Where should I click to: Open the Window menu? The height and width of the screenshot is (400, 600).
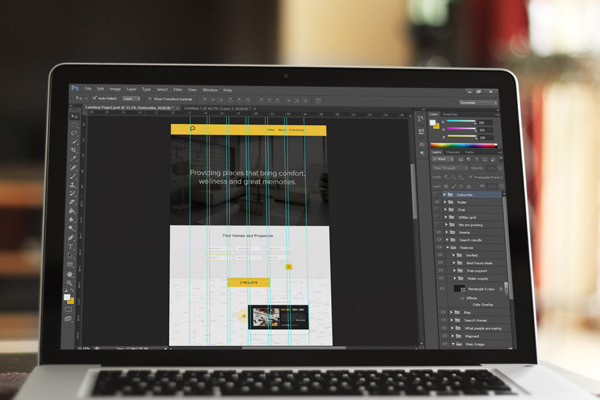click(x=210, y=90)
